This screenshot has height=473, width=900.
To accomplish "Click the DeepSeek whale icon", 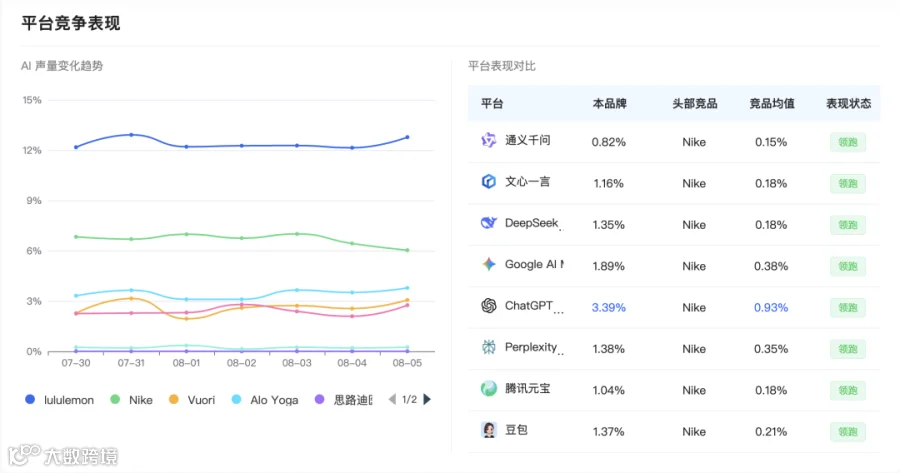I will (x=488, y=223).
